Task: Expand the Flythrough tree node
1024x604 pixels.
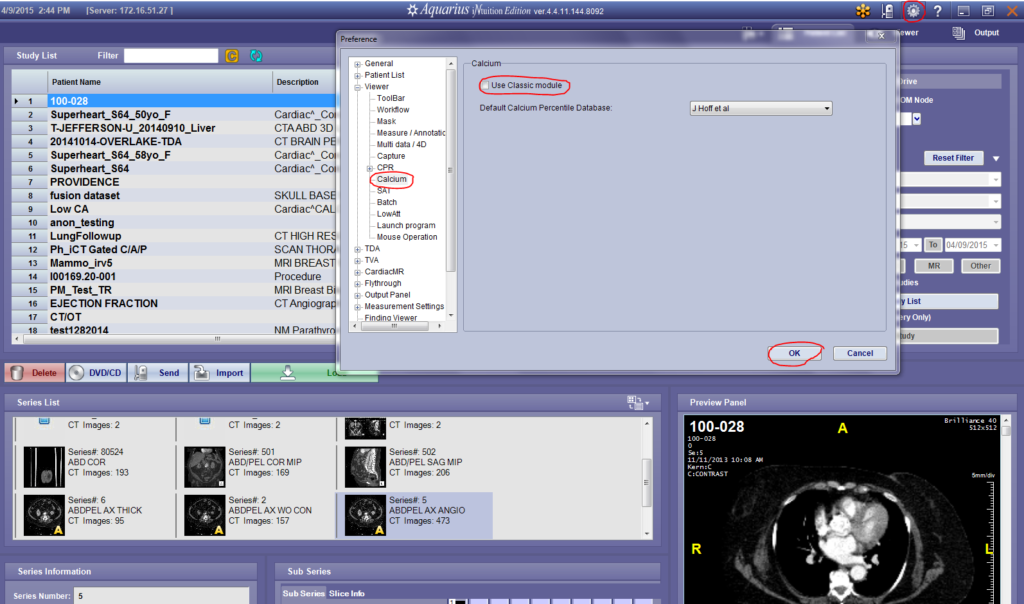Action: [357, 283]
